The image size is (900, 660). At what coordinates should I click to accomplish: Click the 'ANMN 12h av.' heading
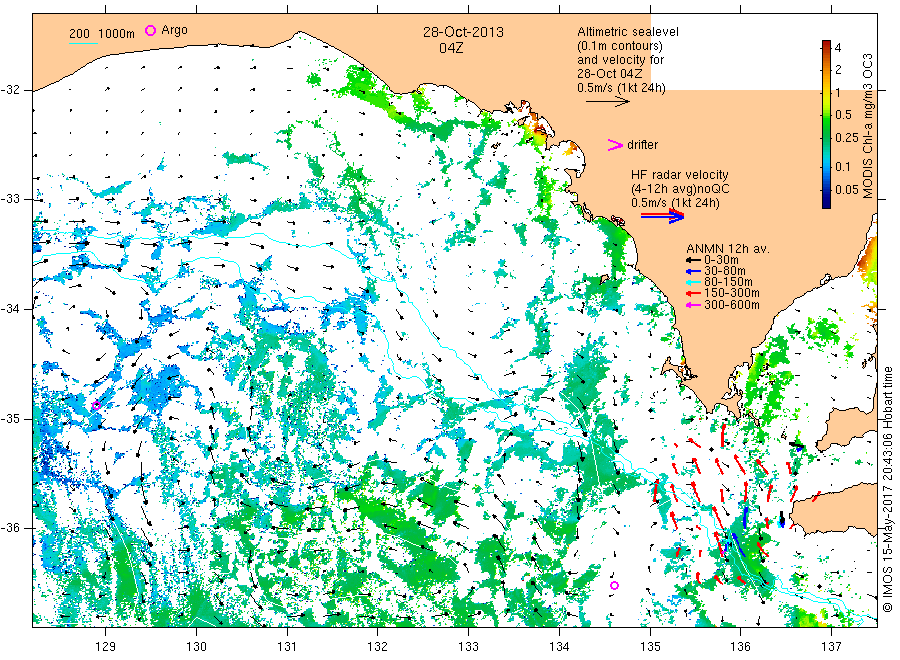tap(728, 249)
